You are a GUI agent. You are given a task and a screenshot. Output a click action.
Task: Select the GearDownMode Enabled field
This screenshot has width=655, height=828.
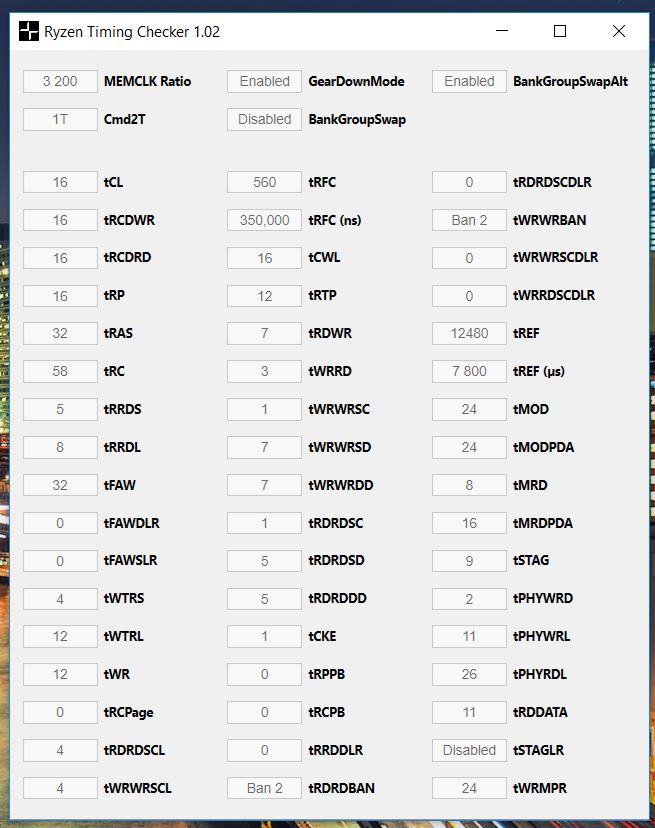coord(265,81)
